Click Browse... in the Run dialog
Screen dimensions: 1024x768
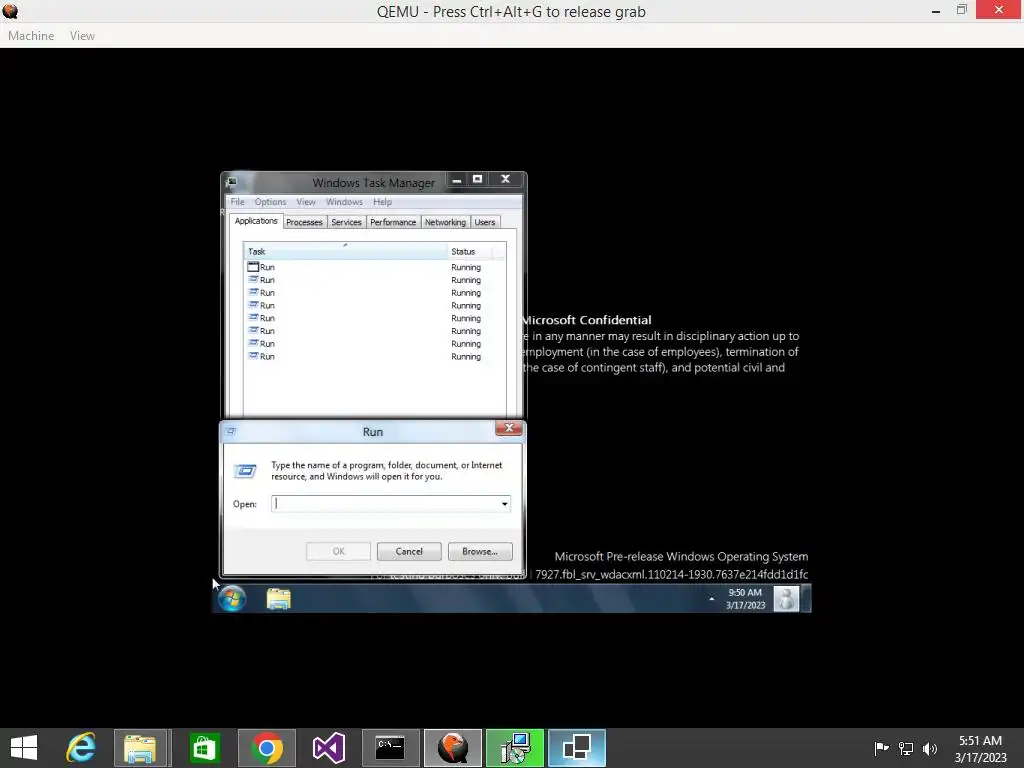point(480,551)
